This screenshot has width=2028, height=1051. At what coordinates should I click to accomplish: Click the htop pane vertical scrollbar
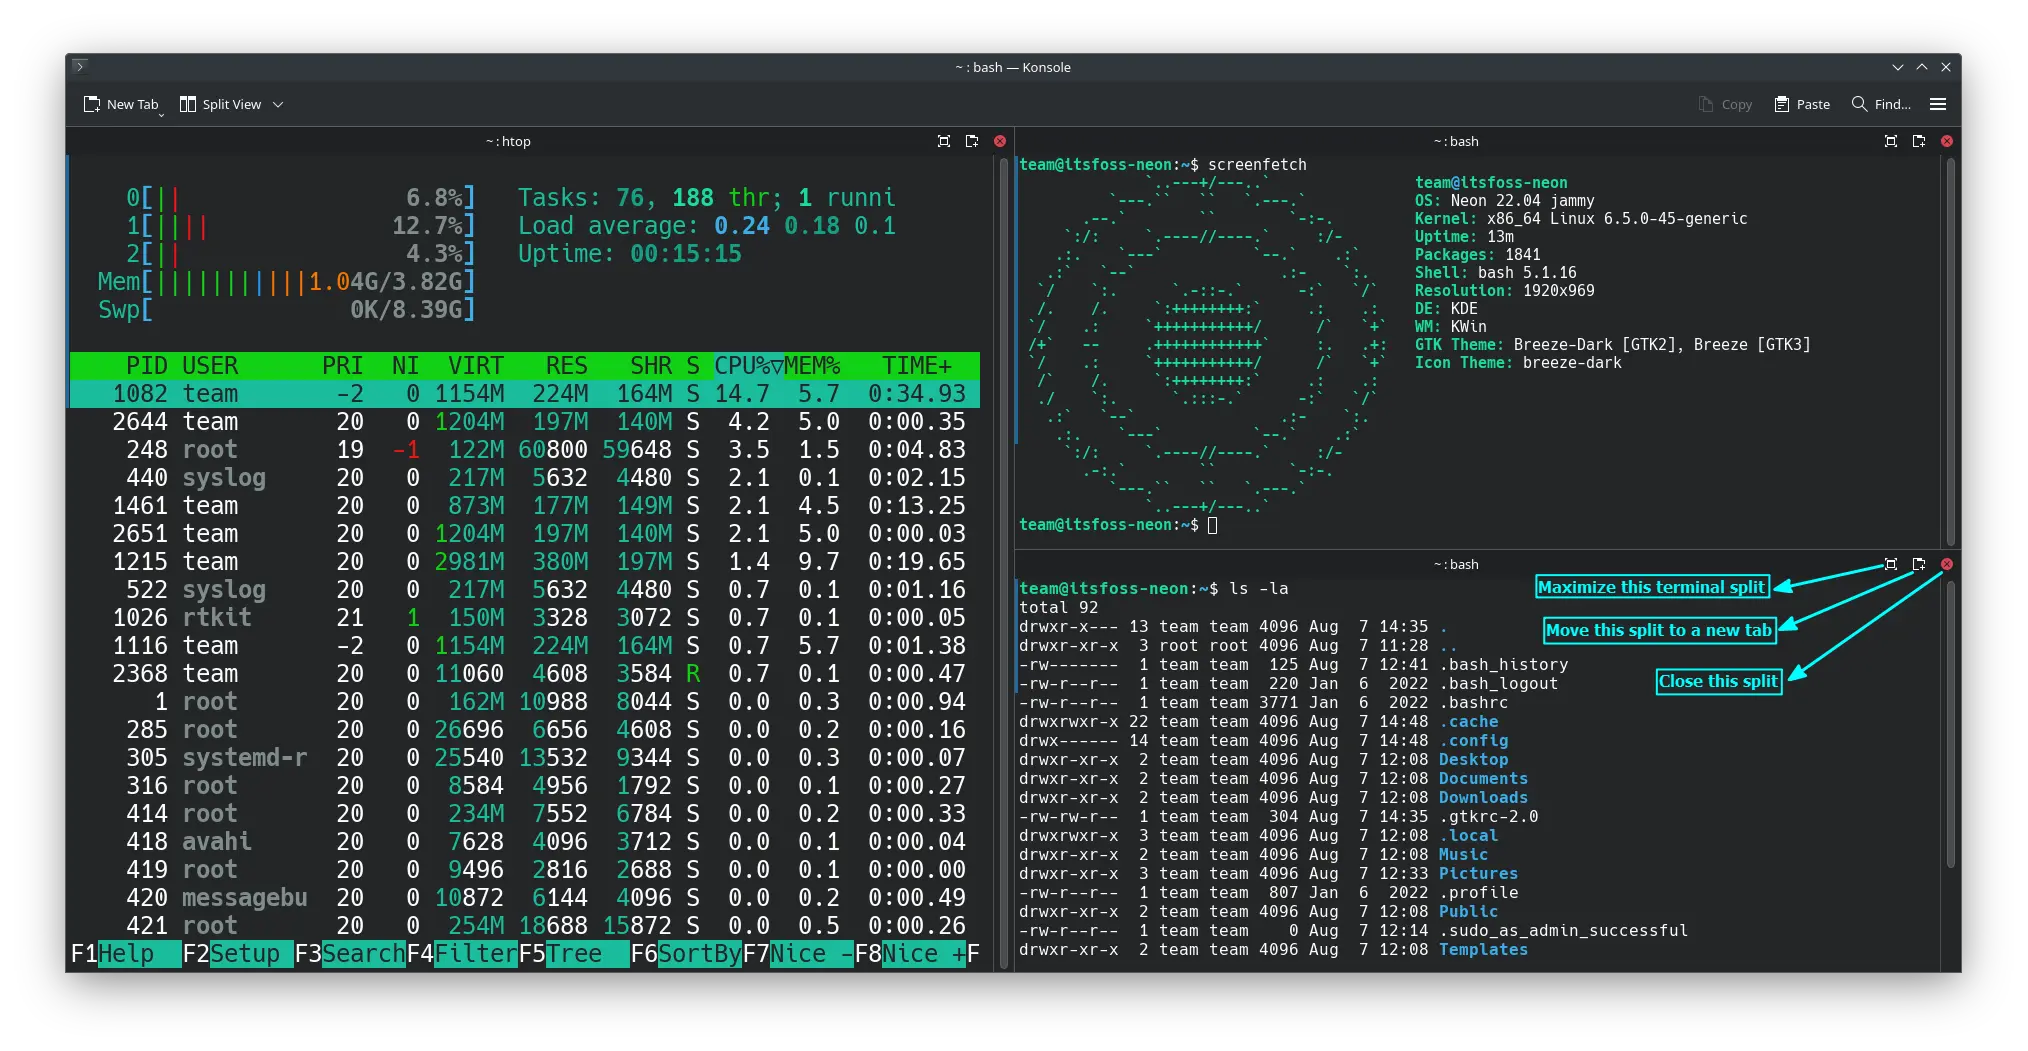click(x=1003, y=560)
